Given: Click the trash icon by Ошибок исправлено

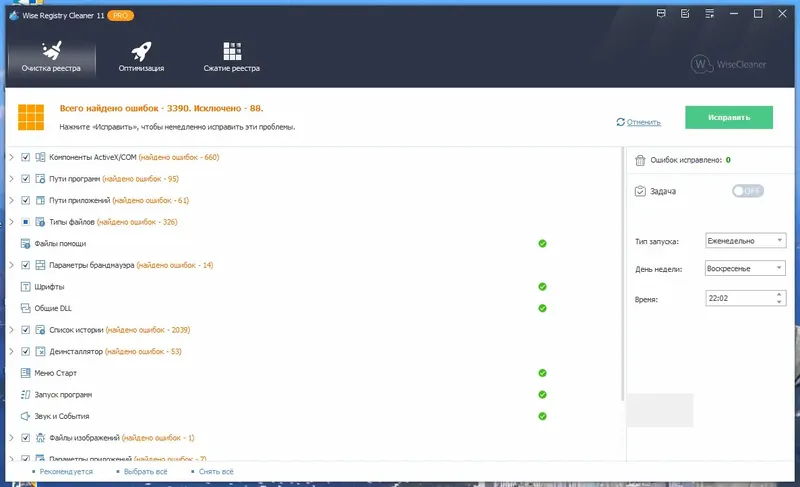Looking at the screenshot, I should point(640,160).
